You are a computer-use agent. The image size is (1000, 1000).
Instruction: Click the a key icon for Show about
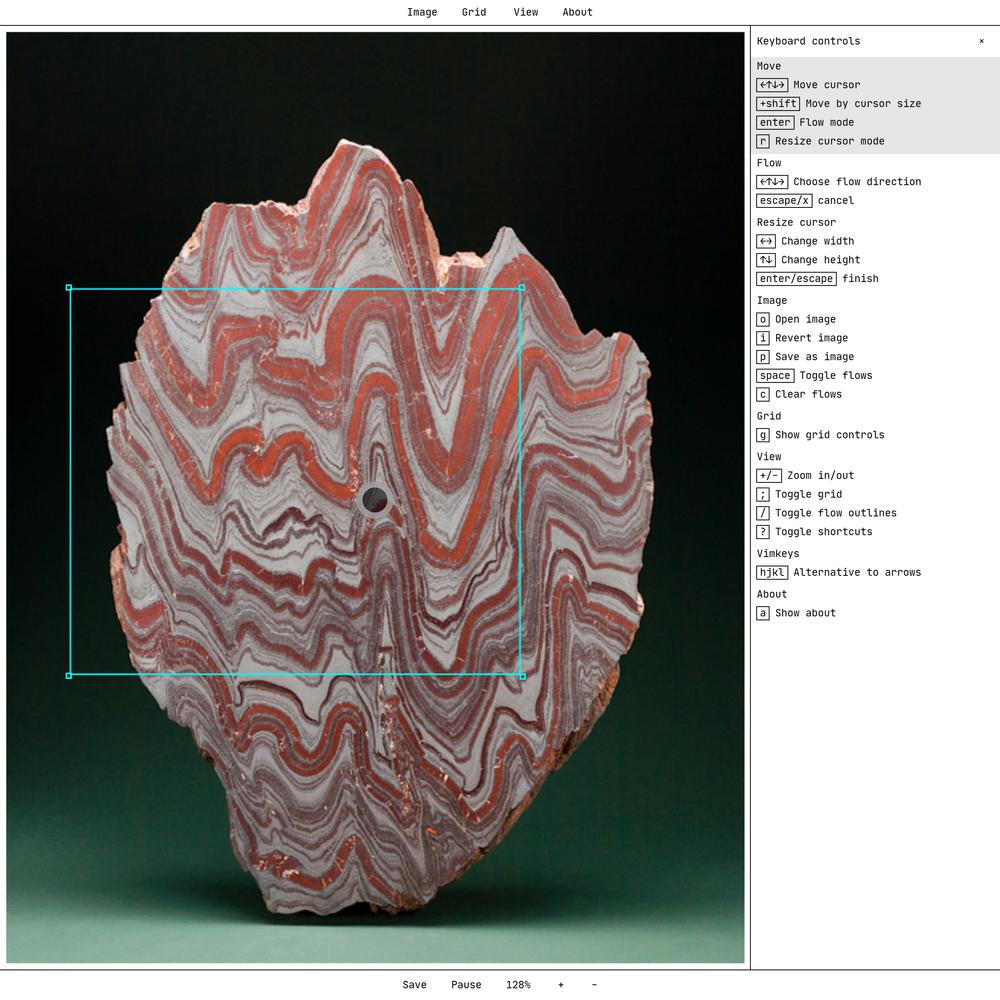(763, 613)
